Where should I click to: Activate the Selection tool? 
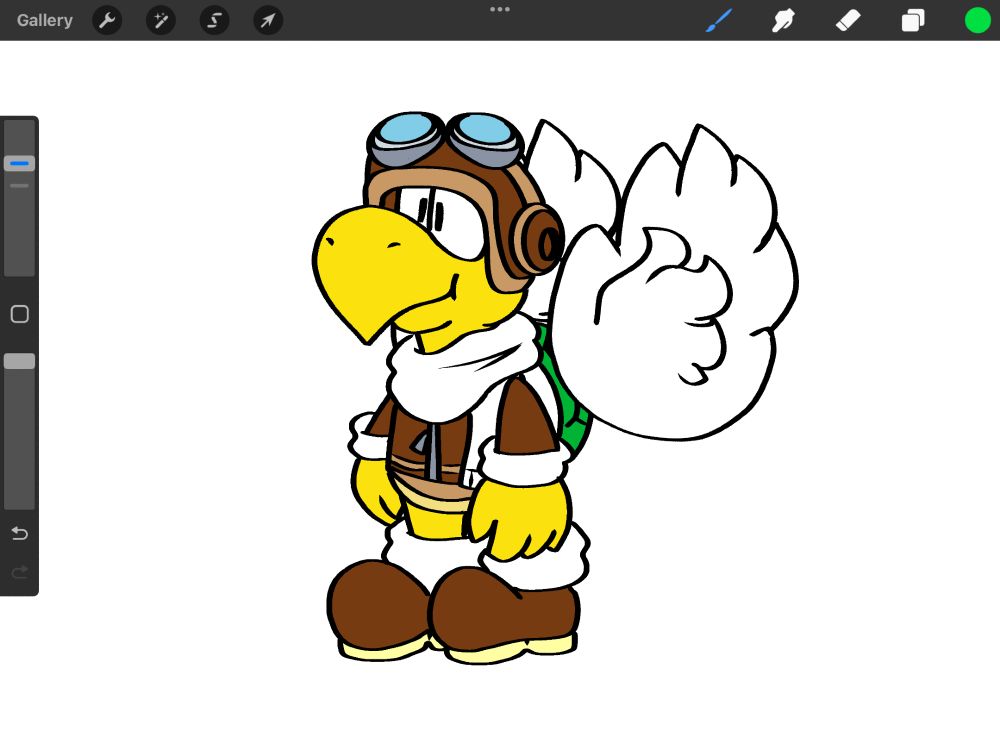pos(214,20)
